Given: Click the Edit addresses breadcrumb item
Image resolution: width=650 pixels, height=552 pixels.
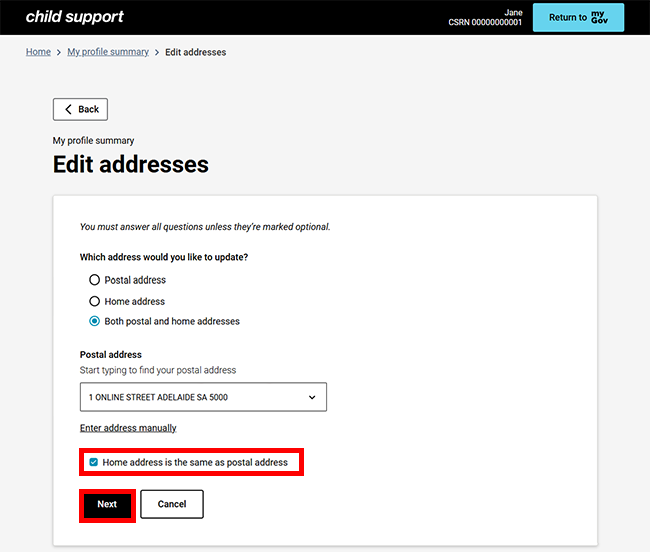Looking at the screenshot, I should point(195,52).
